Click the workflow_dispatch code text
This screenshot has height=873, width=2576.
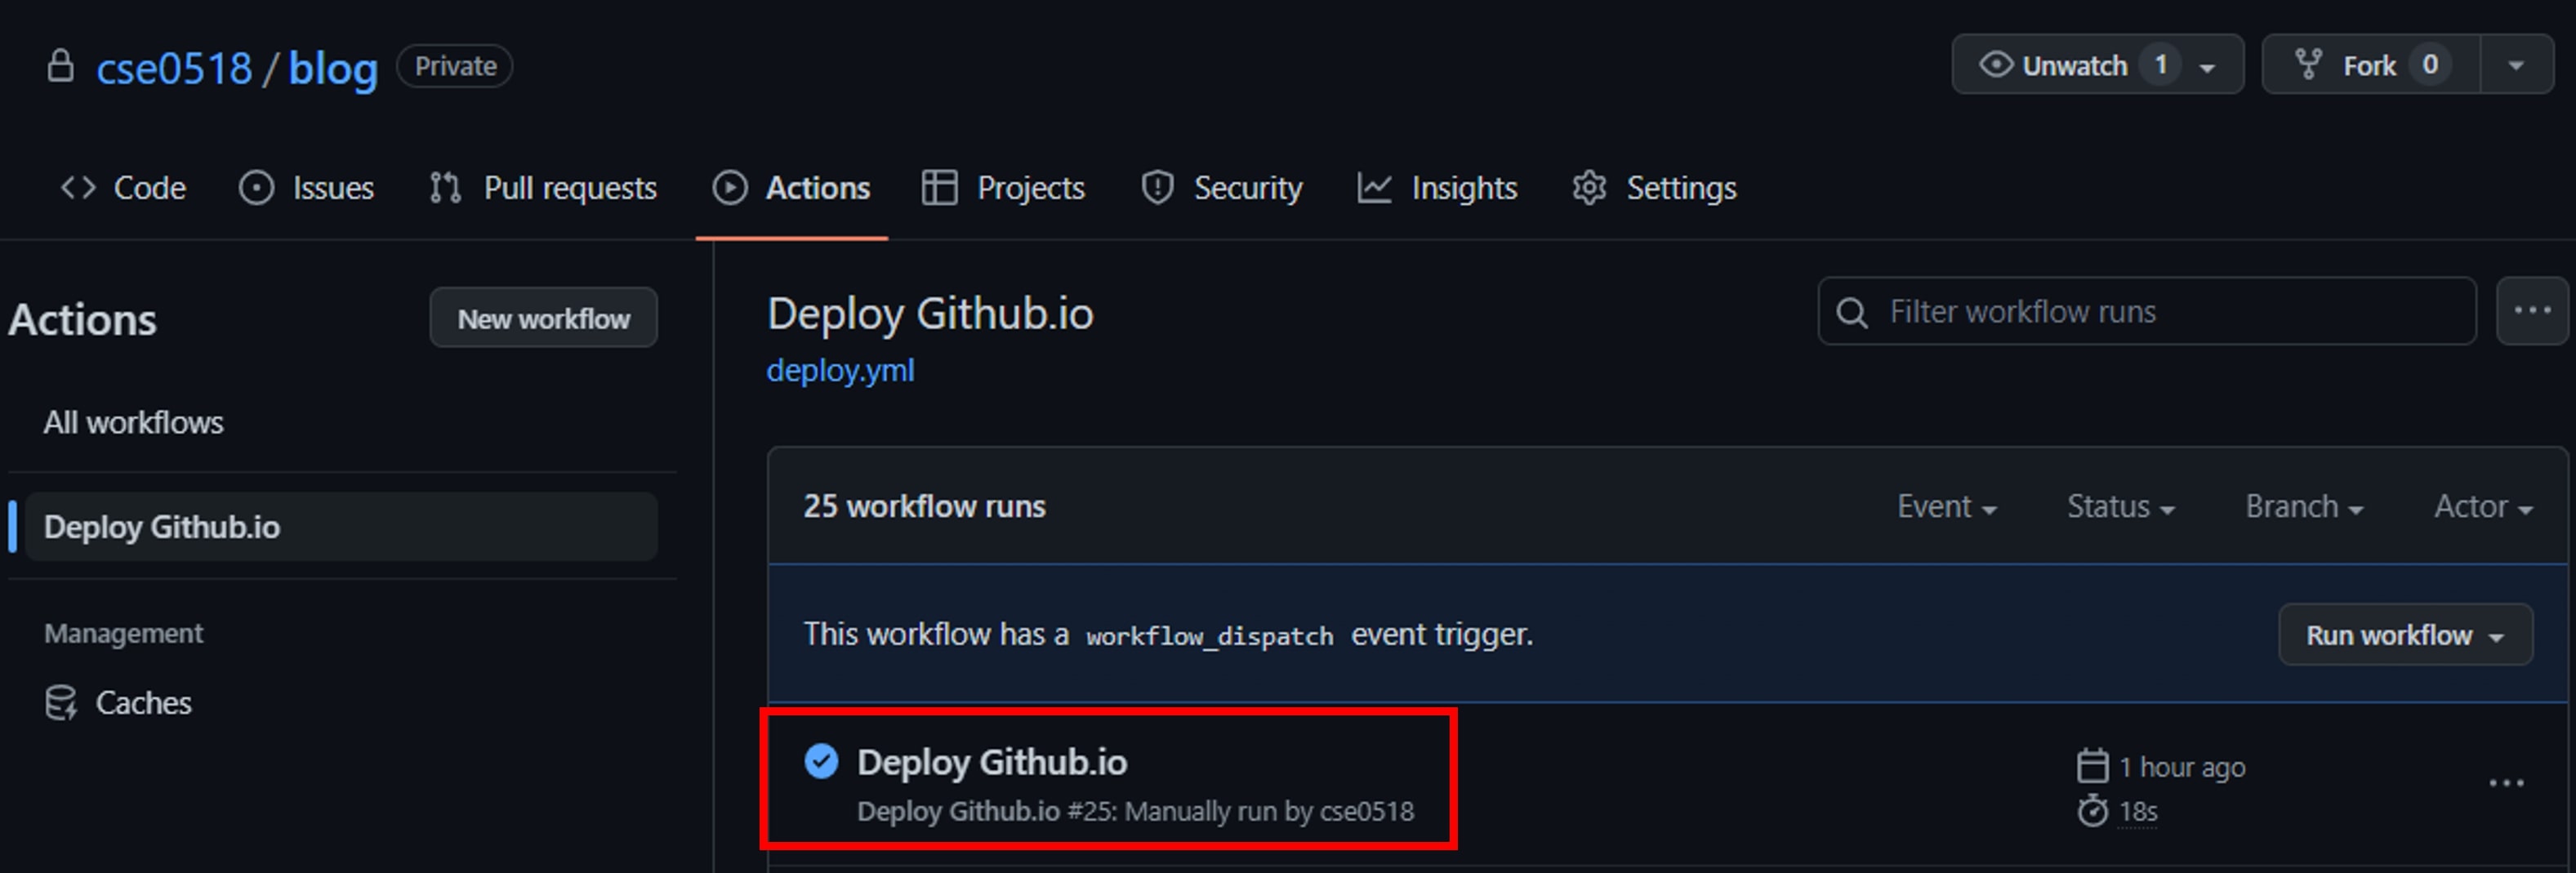click(x=1209, y=636)
